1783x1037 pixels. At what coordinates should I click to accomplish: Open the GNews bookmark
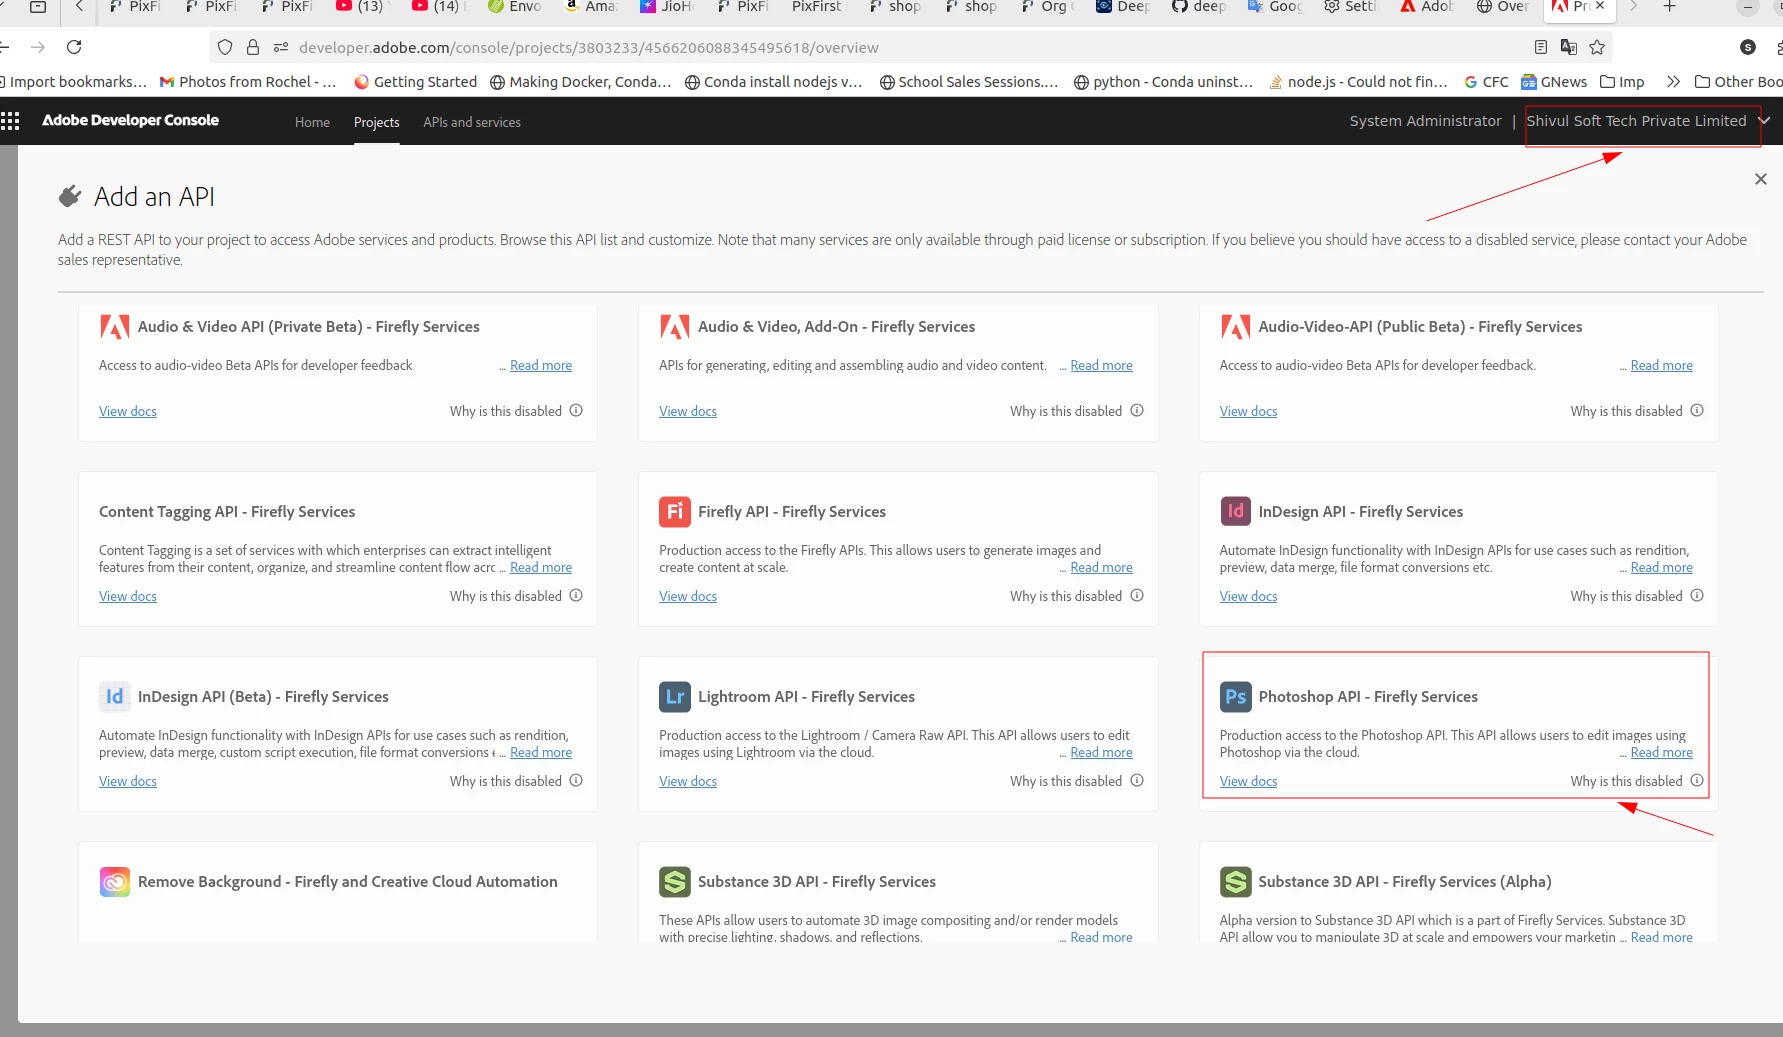click(x=1554, y=82)
